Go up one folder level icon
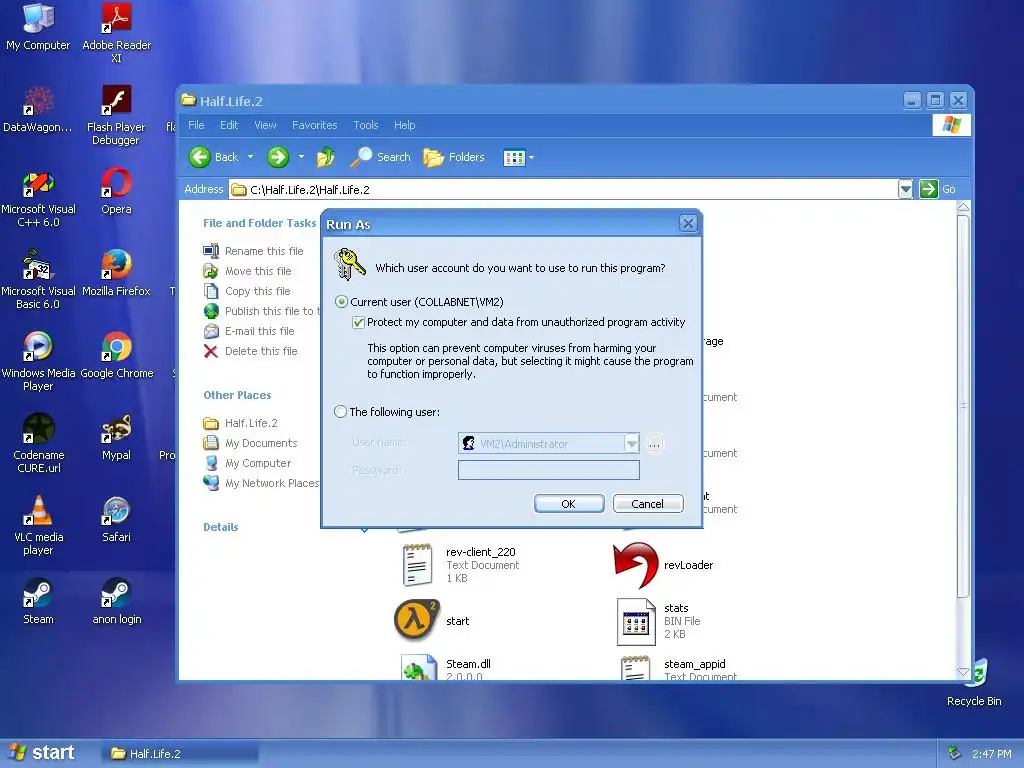Image resolution: width=1024 pixels, height=768 pixels. (x=325, y=157)
